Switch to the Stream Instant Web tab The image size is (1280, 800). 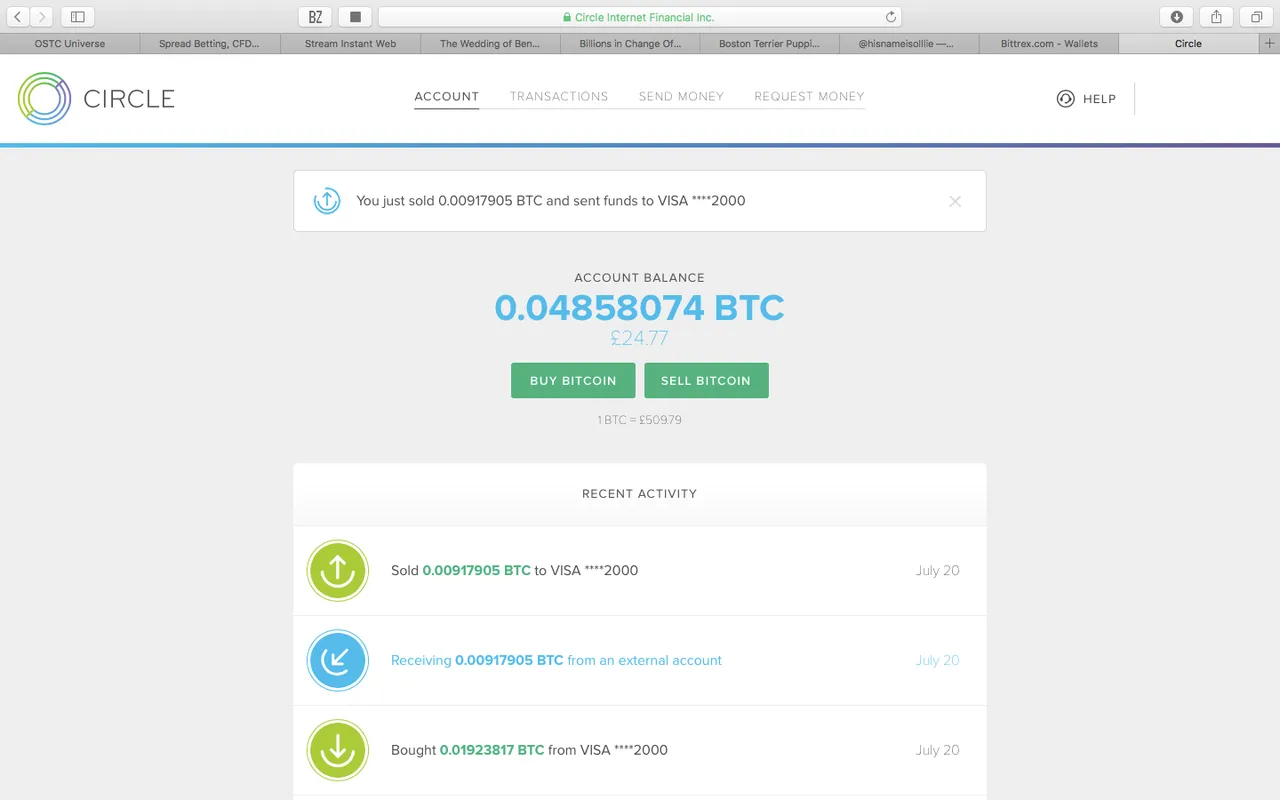point(350,44)
